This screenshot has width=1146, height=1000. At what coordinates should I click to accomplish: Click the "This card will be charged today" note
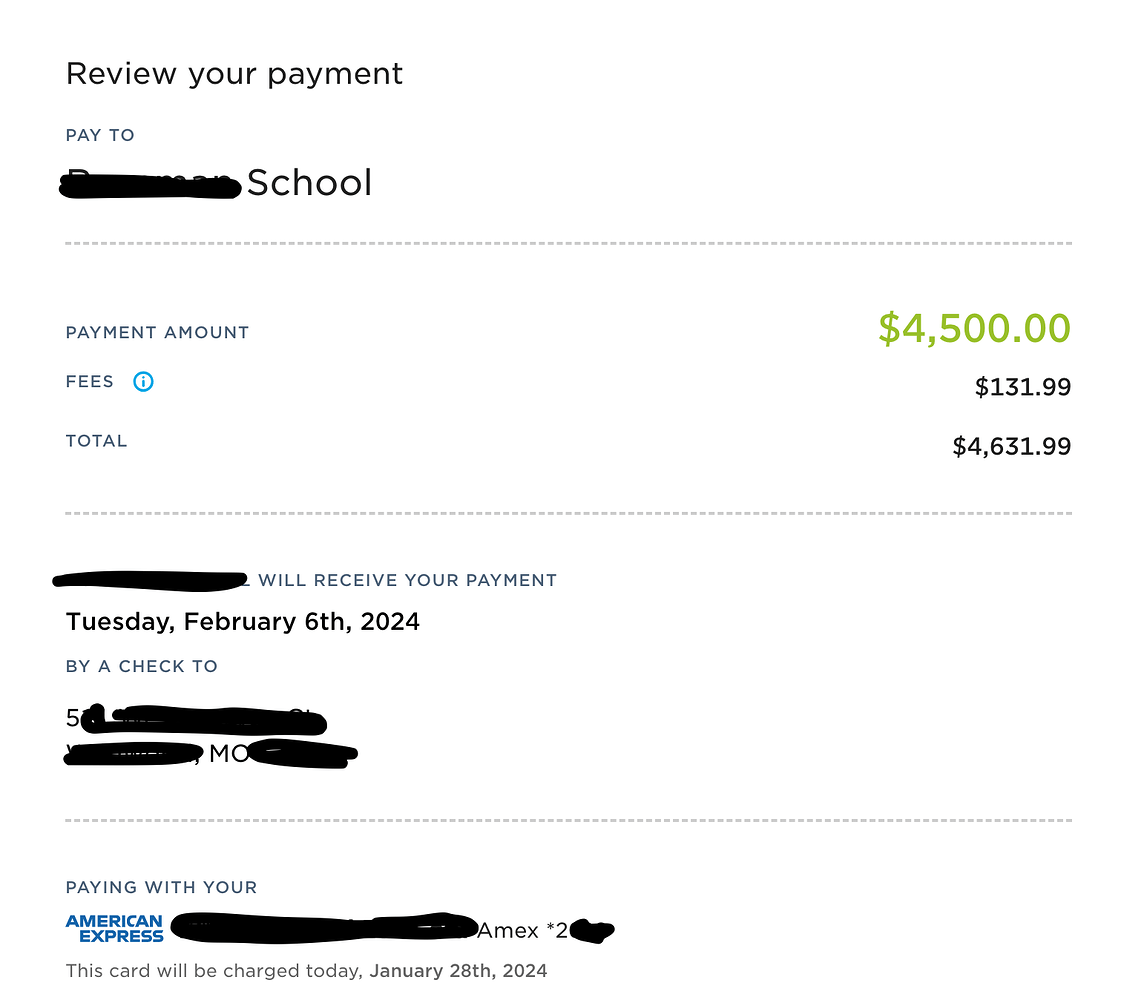(x=215, y=970)
